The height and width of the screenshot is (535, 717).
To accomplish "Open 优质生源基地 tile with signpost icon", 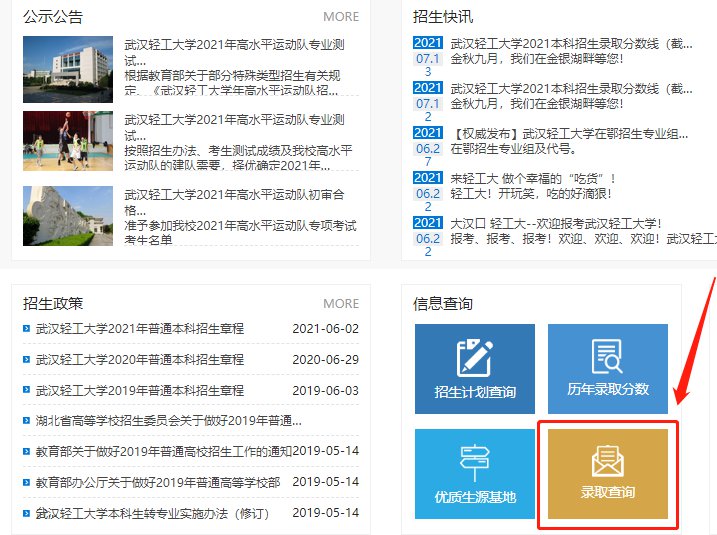I will [x=475, y=474].
